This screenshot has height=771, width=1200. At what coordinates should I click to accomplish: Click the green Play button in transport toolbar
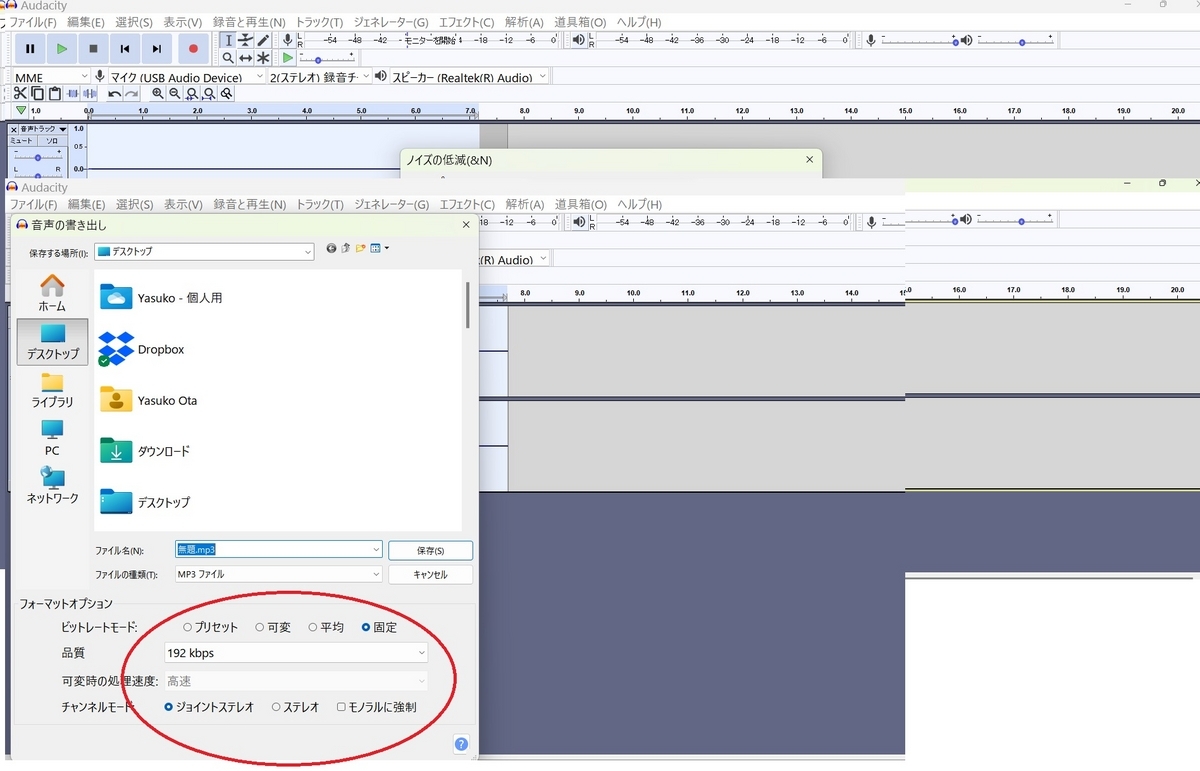(x=62, y=48)
